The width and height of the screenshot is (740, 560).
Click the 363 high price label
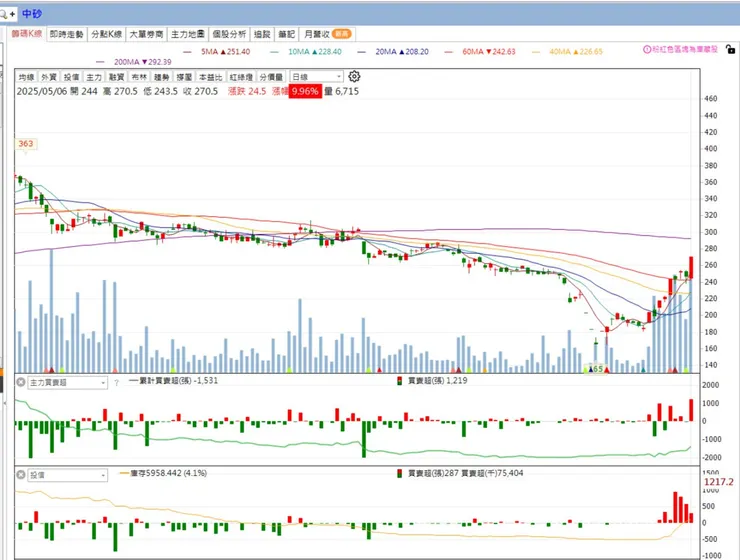(x=26, y=143)
